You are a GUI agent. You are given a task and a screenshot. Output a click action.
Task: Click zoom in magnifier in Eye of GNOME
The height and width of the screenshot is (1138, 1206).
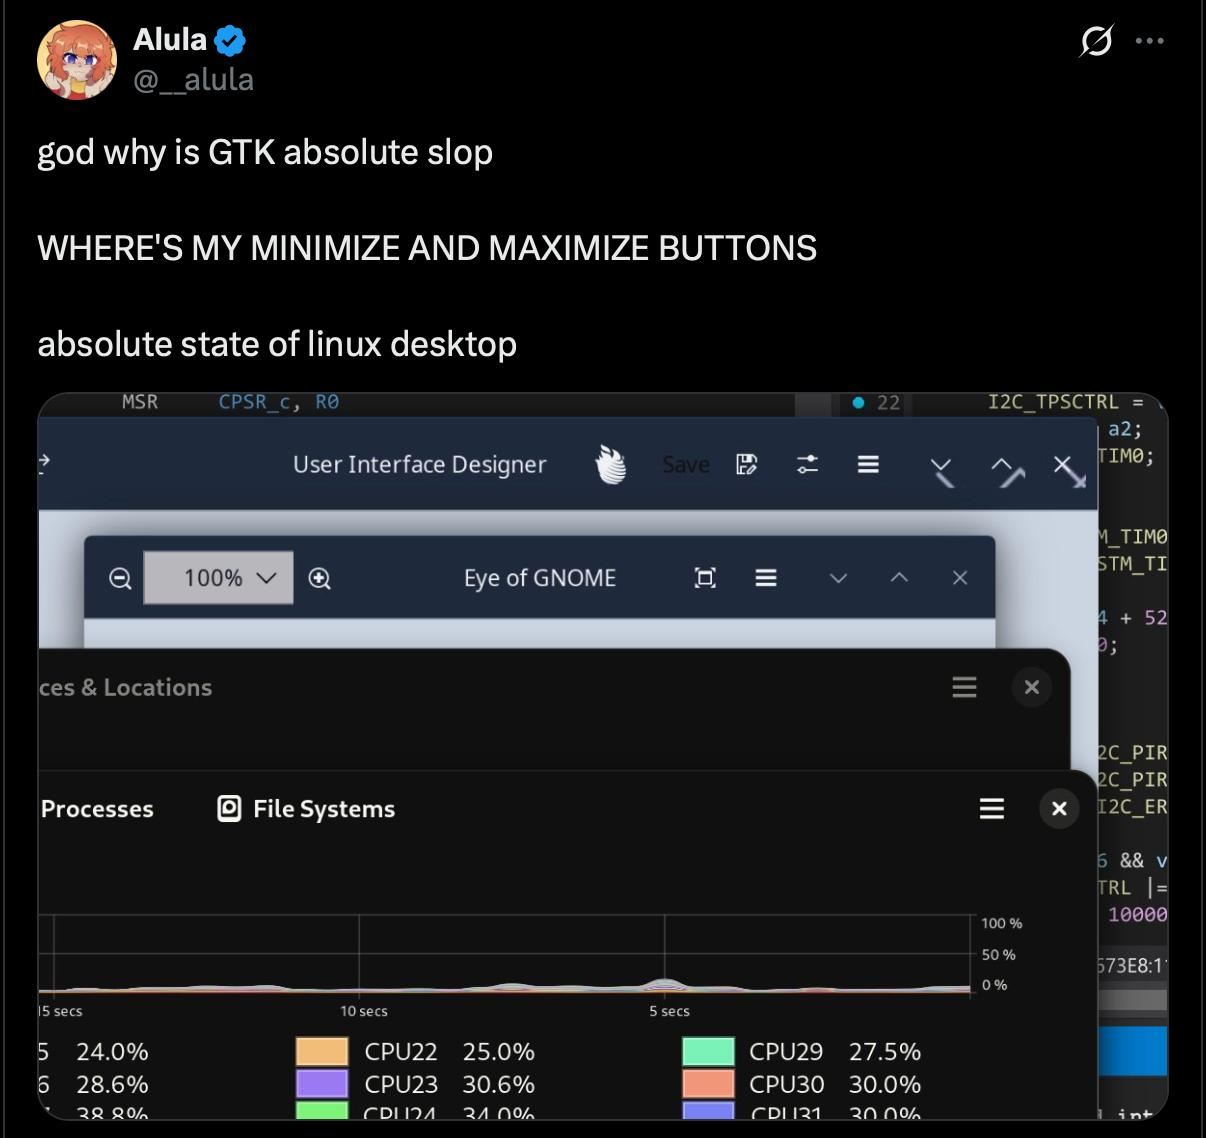(x=320, y=578)
